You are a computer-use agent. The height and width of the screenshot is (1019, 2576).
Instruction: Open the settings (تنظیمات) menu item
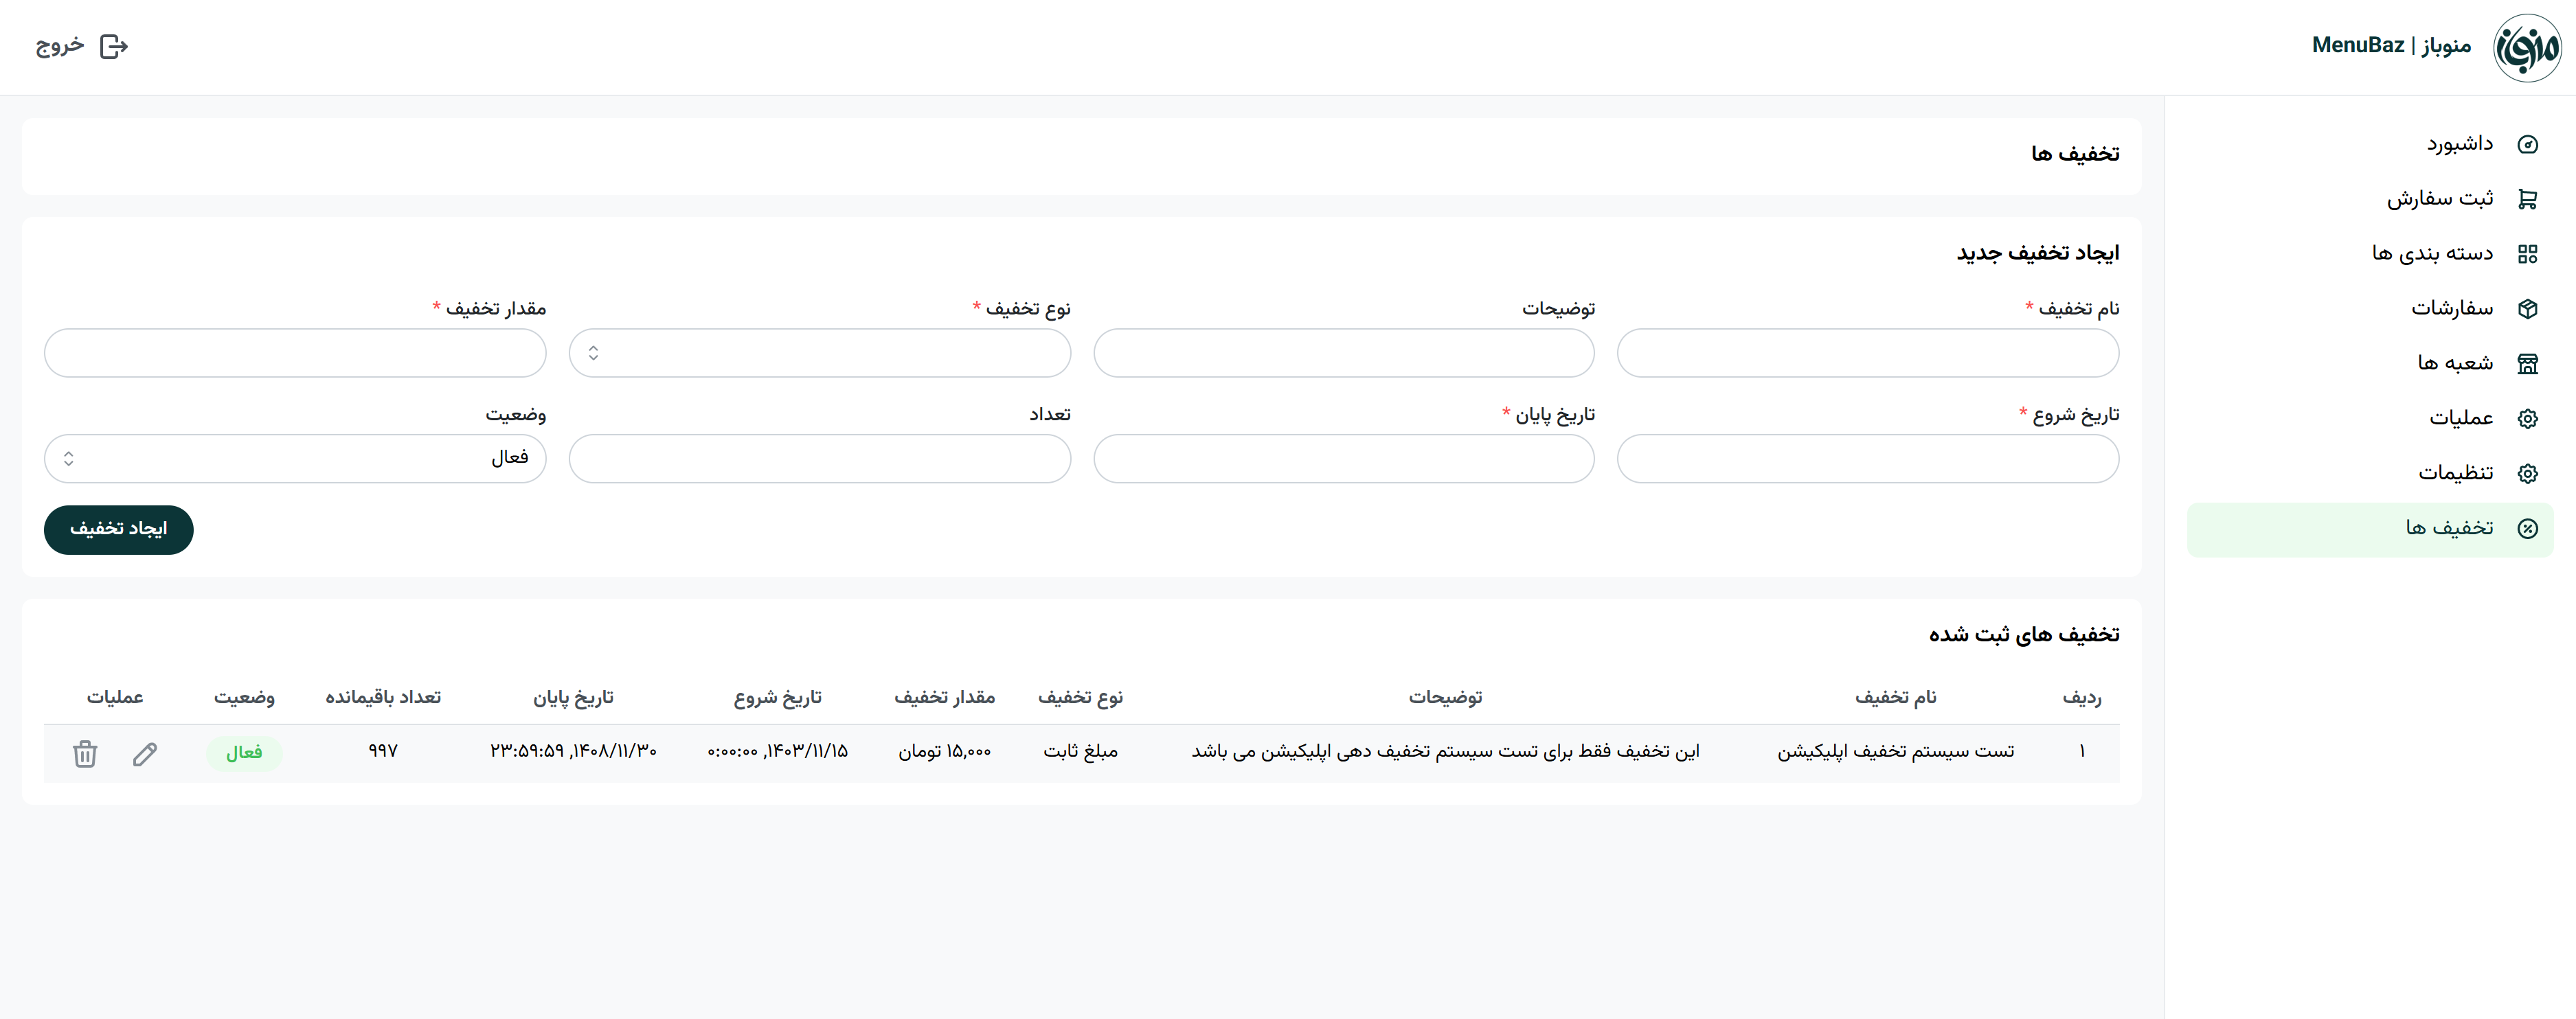[2455, 473]
